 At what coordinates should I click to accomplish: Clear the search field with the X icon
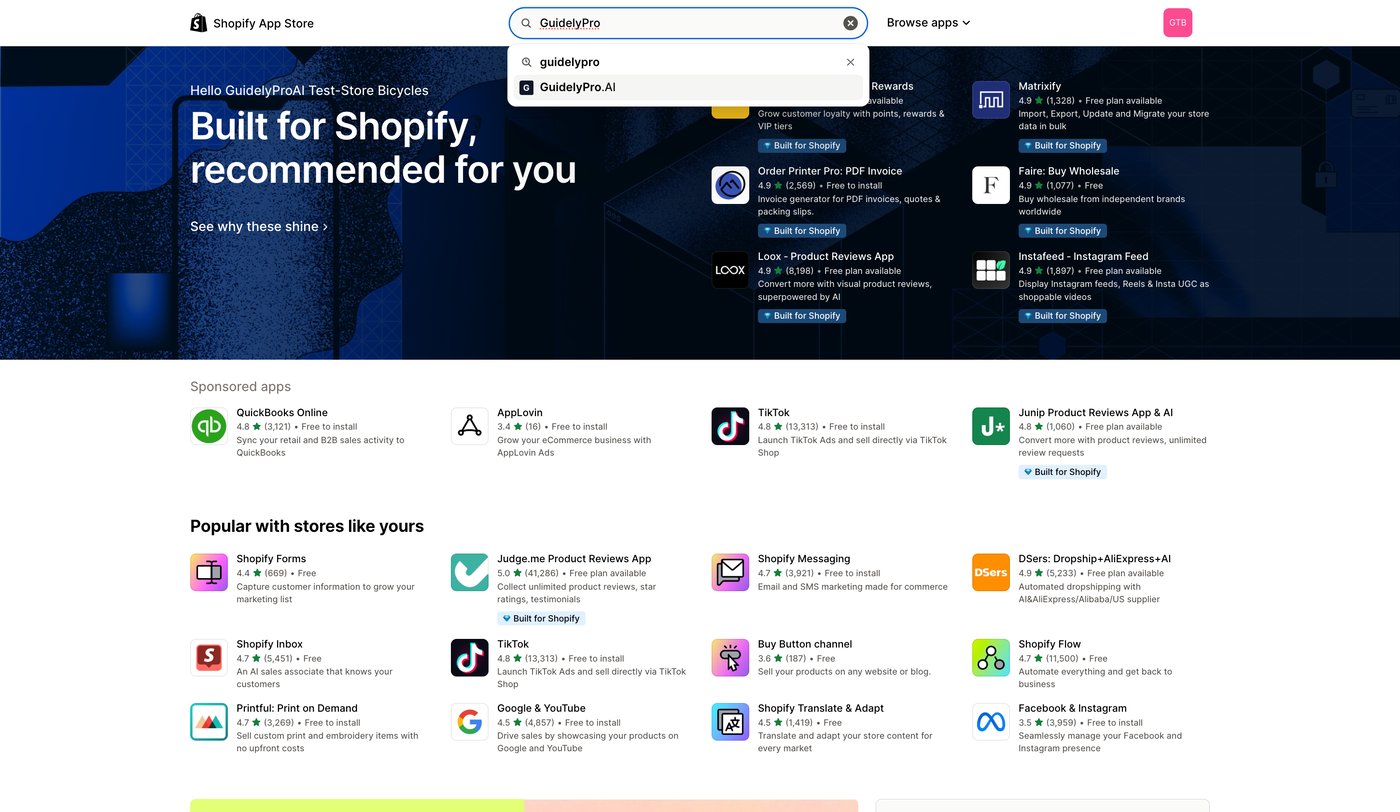[x=850, y=23]
